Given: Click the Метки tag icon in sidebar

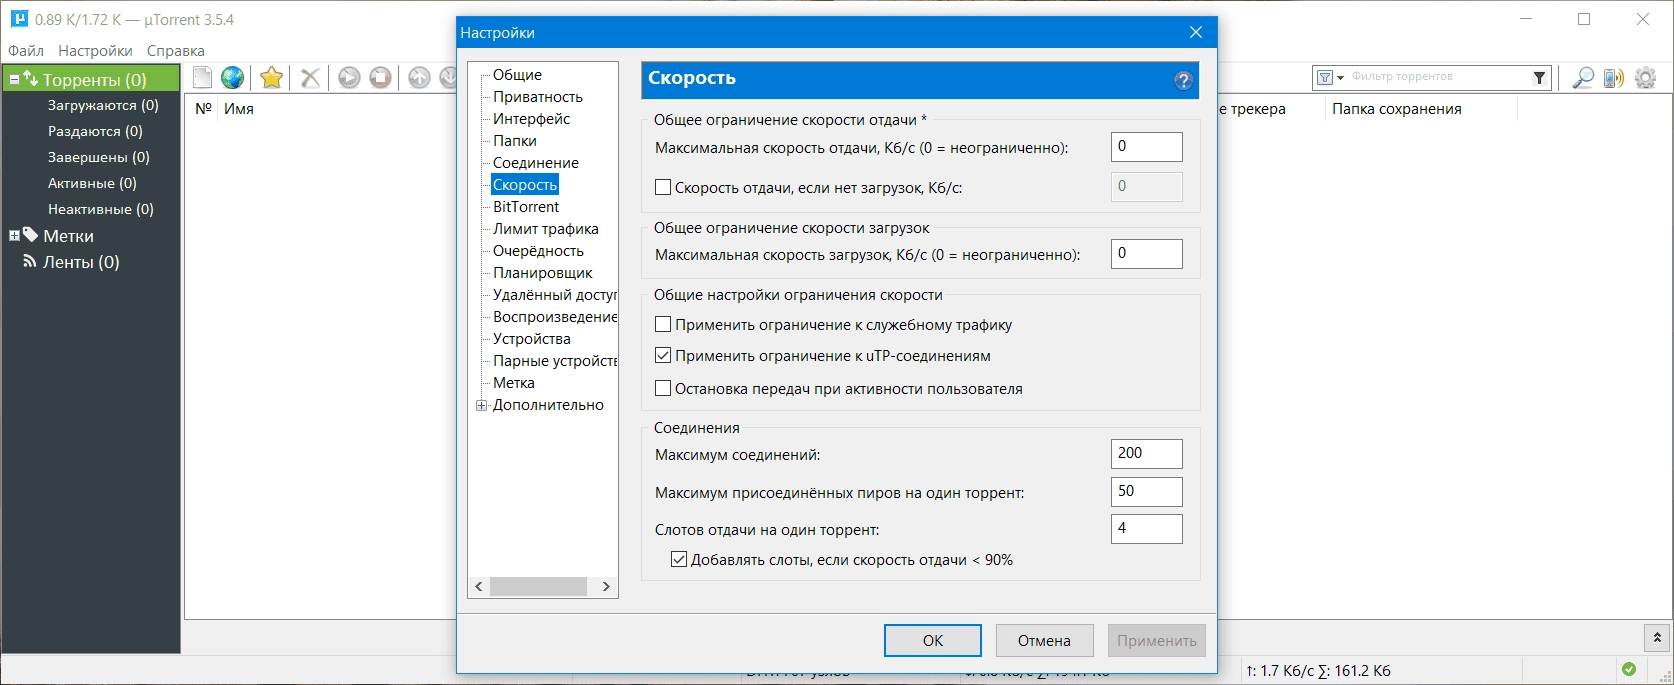Looking at the screenshot, I should (30, 235).
